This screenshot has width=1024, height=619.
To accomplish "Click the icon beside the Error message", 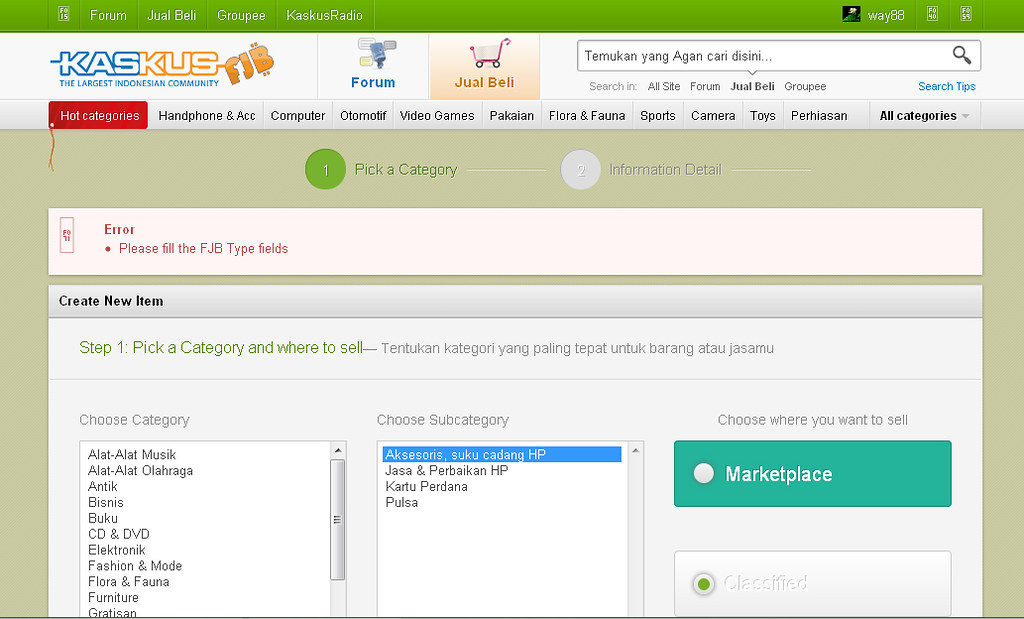I will pyautogui.click(x=67, y=235).
